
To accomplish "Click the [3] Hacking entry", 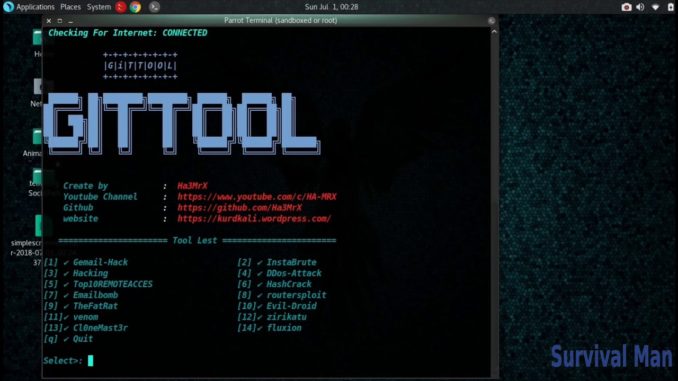I will [76, 273].
